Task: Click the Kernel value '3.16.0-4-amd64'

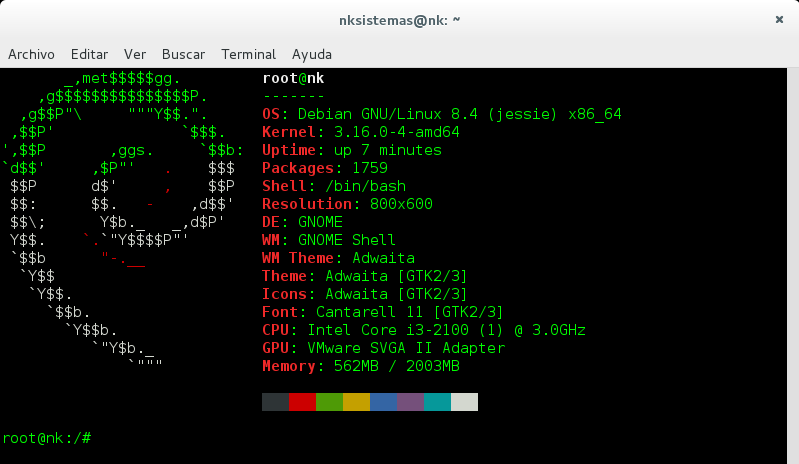Action: point(396,132)
